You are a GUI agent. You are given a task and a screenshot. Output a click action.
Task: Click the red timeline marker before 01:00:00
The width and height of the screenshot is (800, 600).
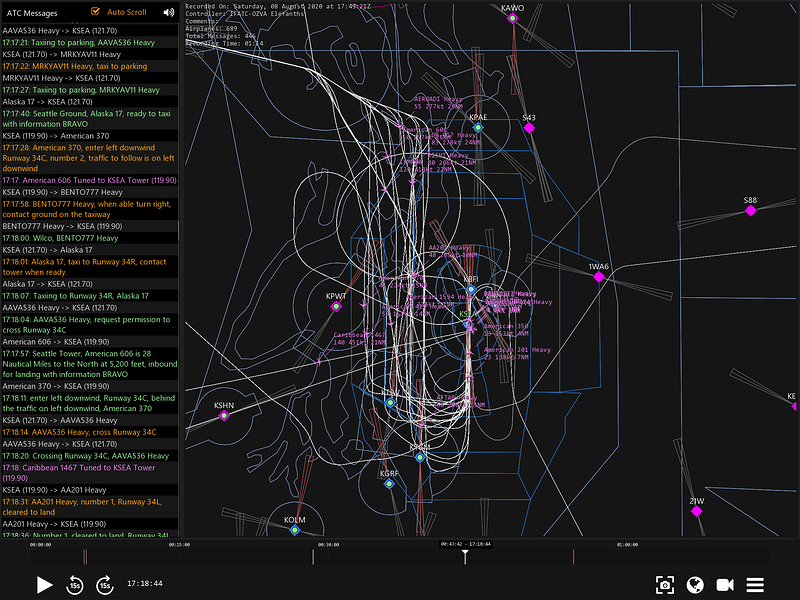573,557
